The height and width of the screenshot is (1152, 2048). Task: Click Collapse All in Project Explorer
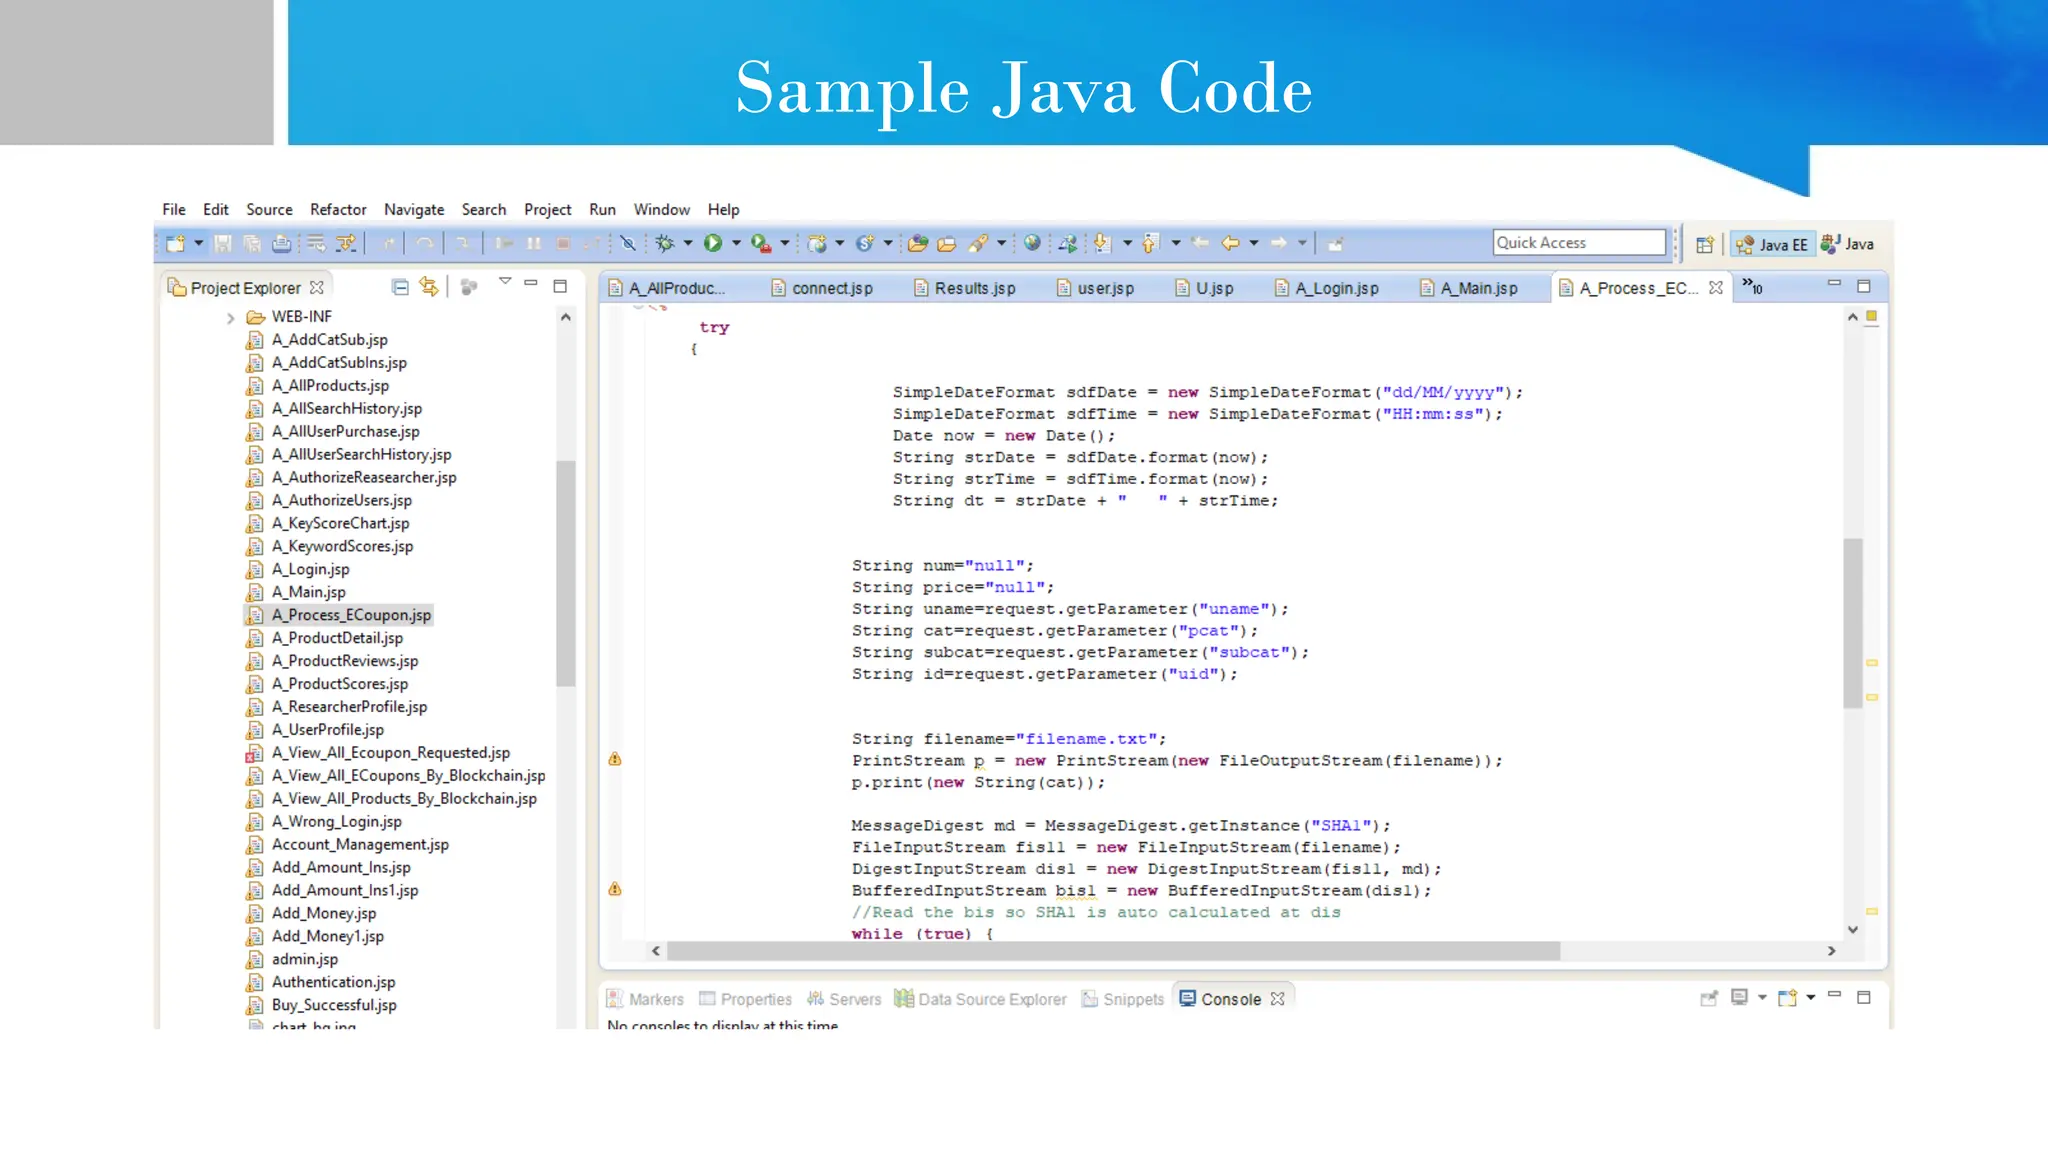[x=400, y=287]
